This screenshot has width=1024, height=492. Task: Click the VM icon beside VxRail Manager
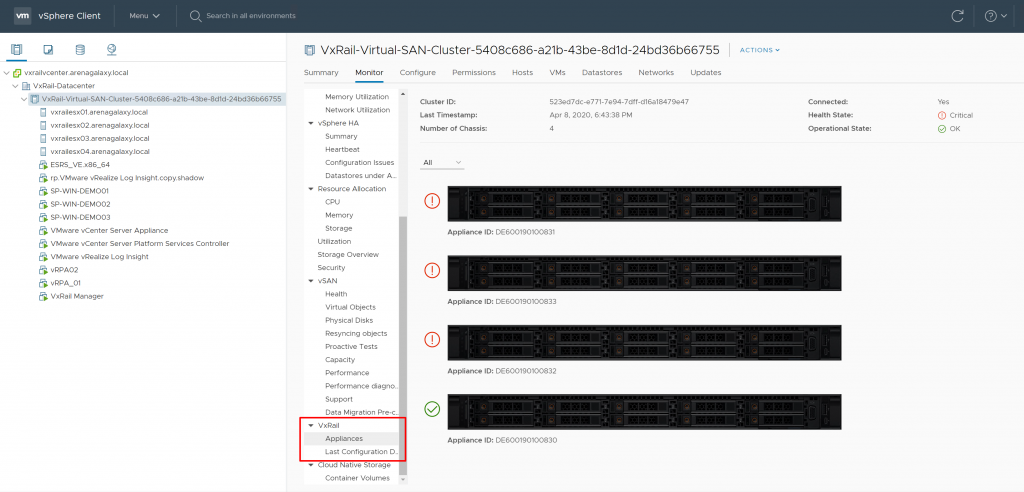point(43,296)
